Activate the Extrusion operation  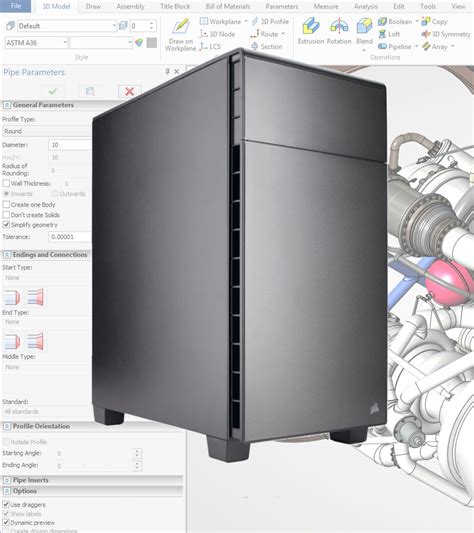(x=311, y=32)
